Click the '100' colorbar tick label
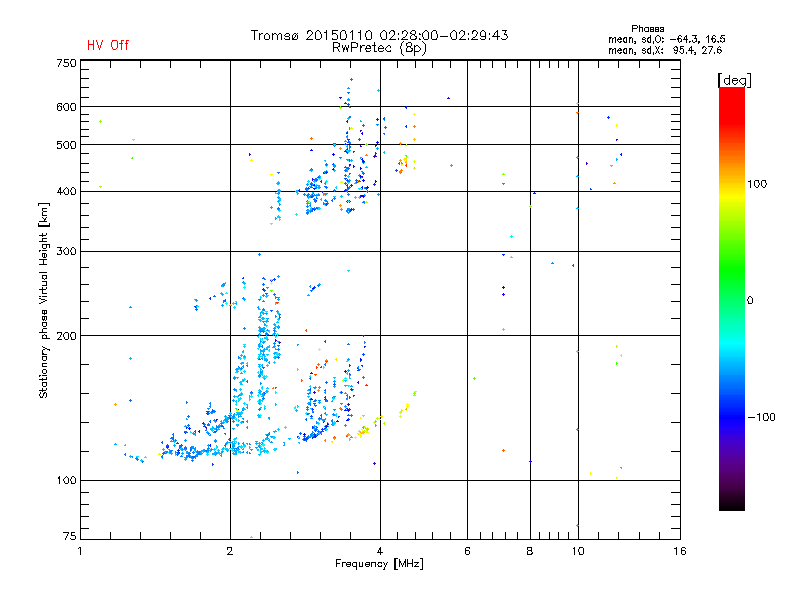 click(757, 184)
